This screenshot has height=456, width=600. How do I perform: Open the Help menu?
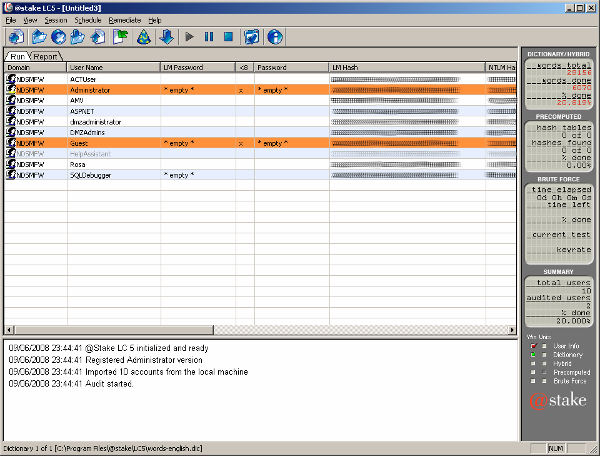[155, 20]
